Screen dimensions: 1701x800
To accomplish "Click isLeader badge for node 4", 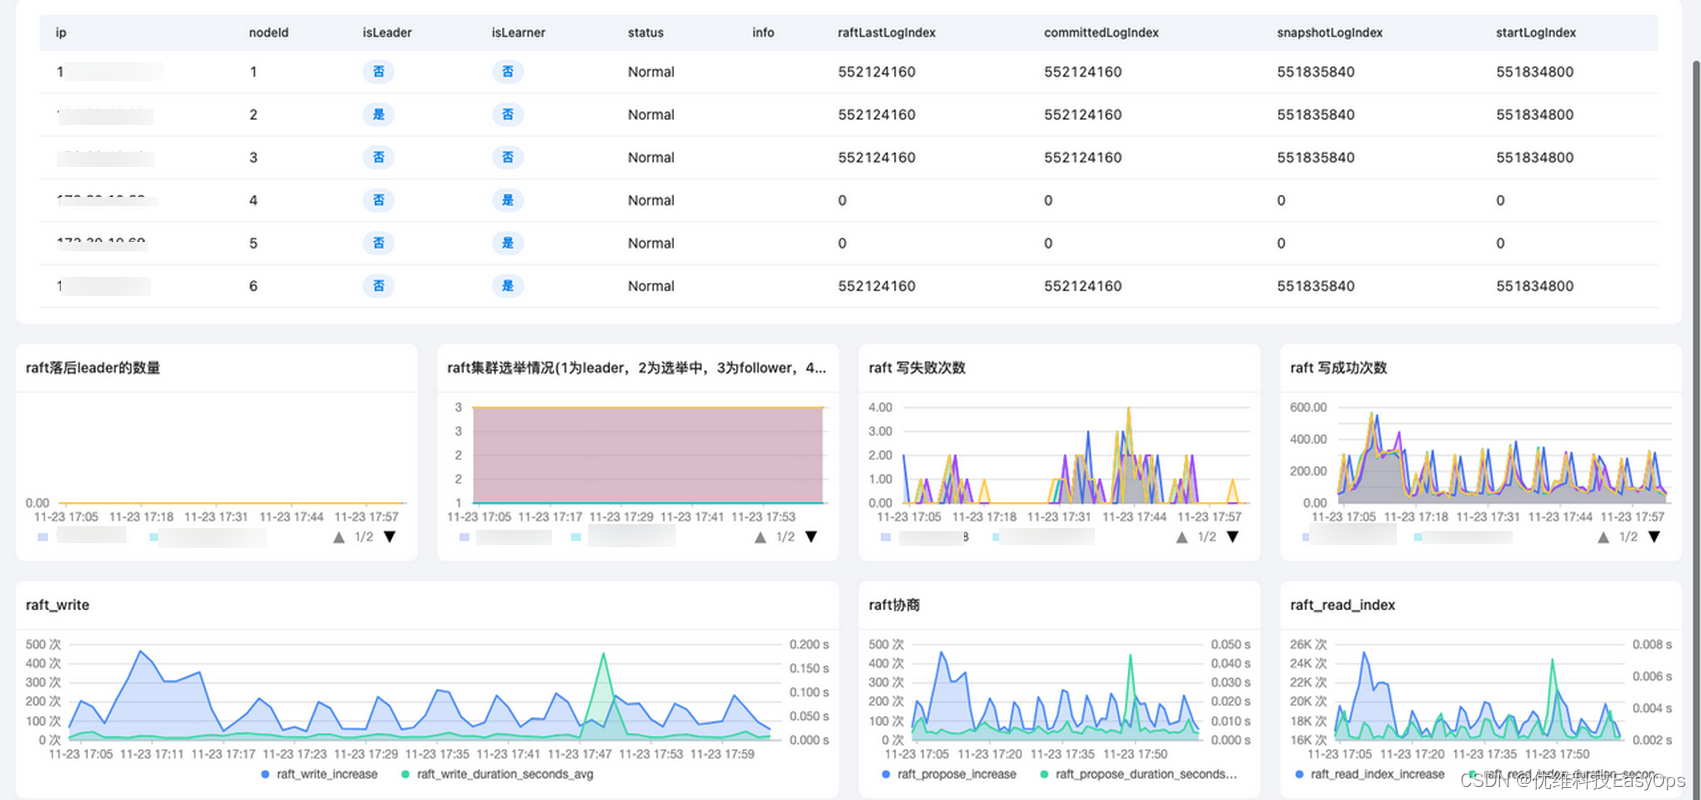I will pos(378,200).
